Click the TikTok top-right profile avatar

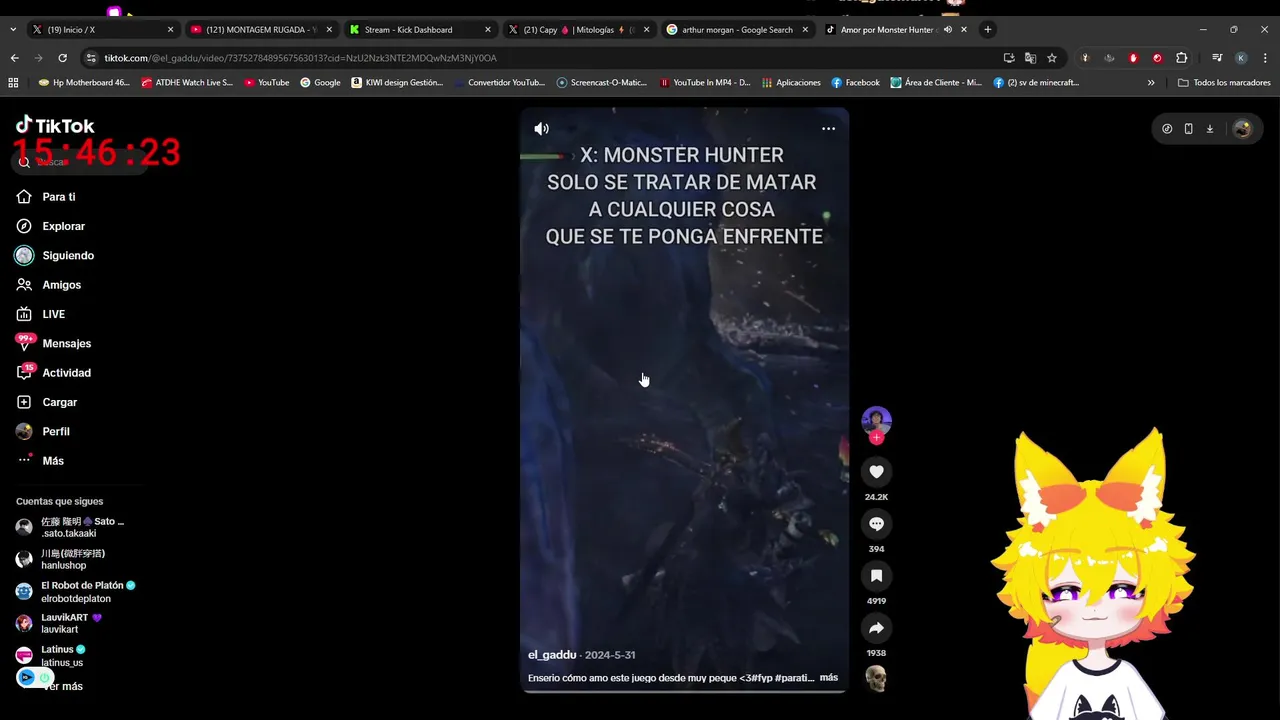1242,129
